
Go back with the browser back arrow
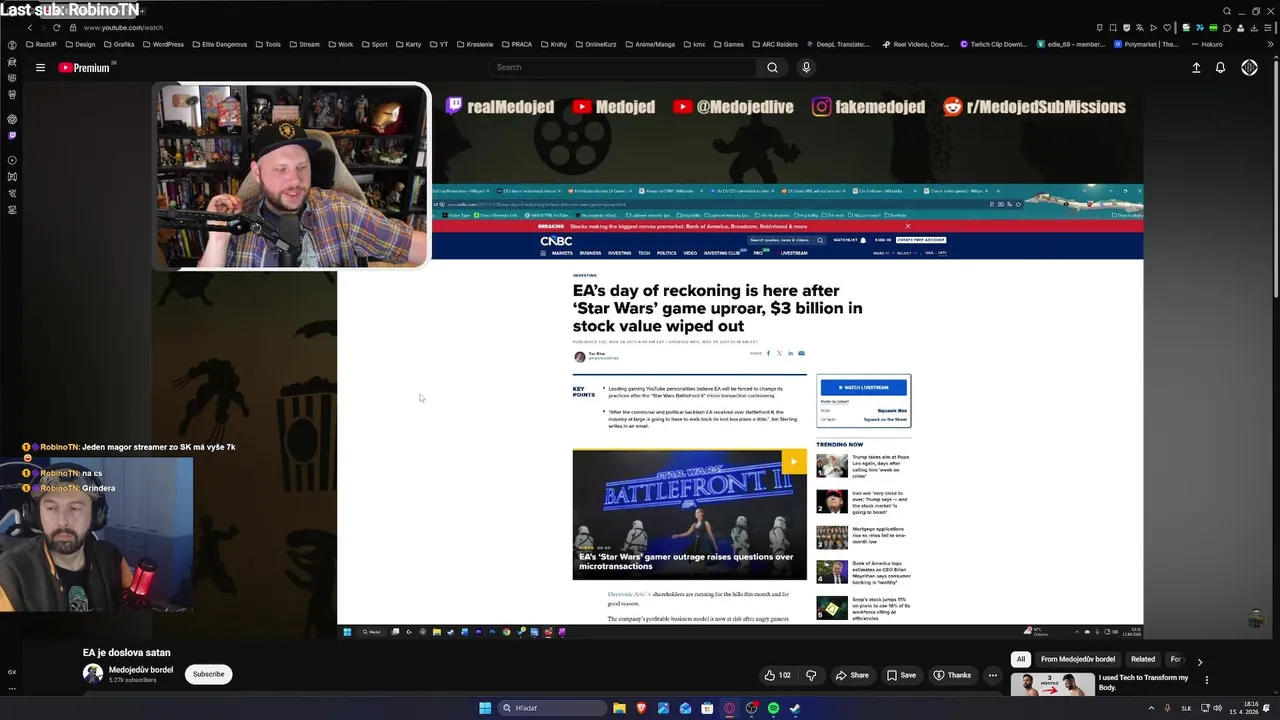(x=30, y=27)
